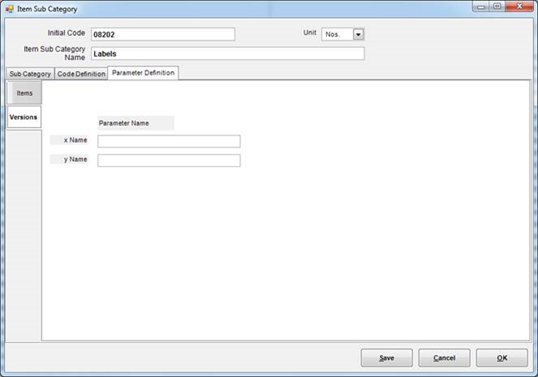Screen dimensions: 538x377
Task: Click the Parameter Name column header
Action: click(x=136, y=123)
